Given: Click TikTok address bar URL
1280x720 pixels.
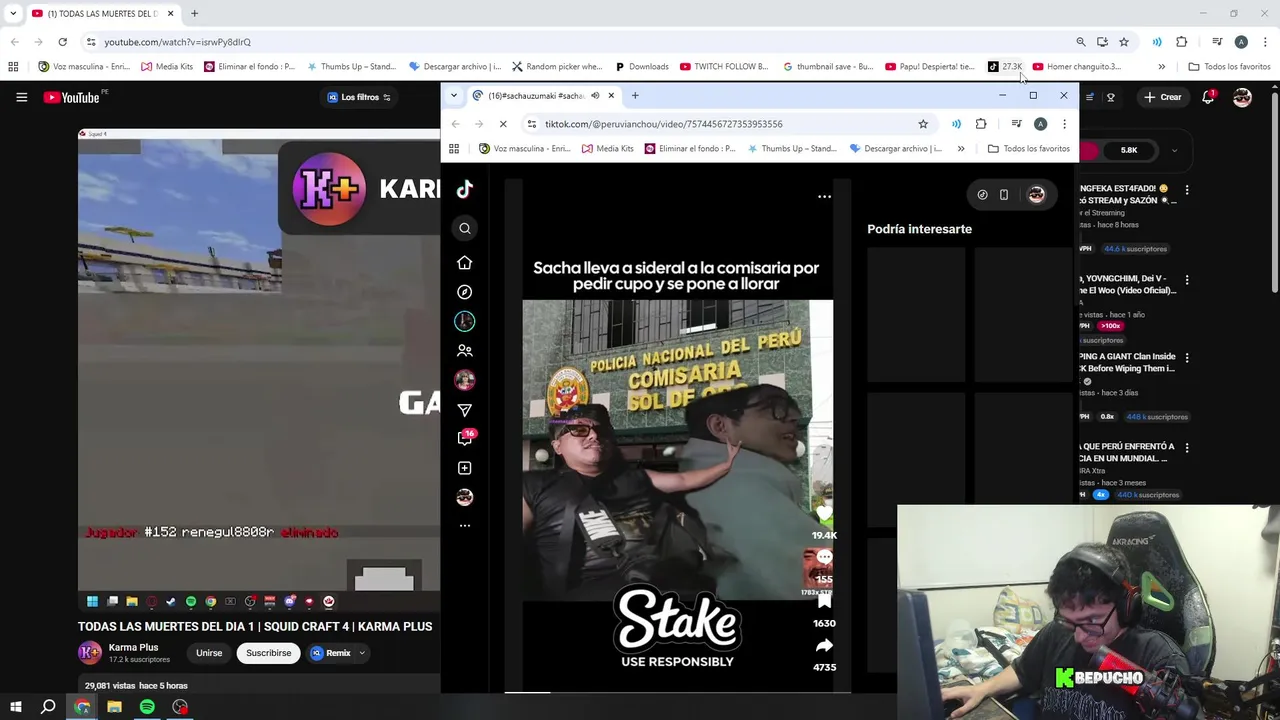Looking at the screenshot, I should click(x=664, y=124).
